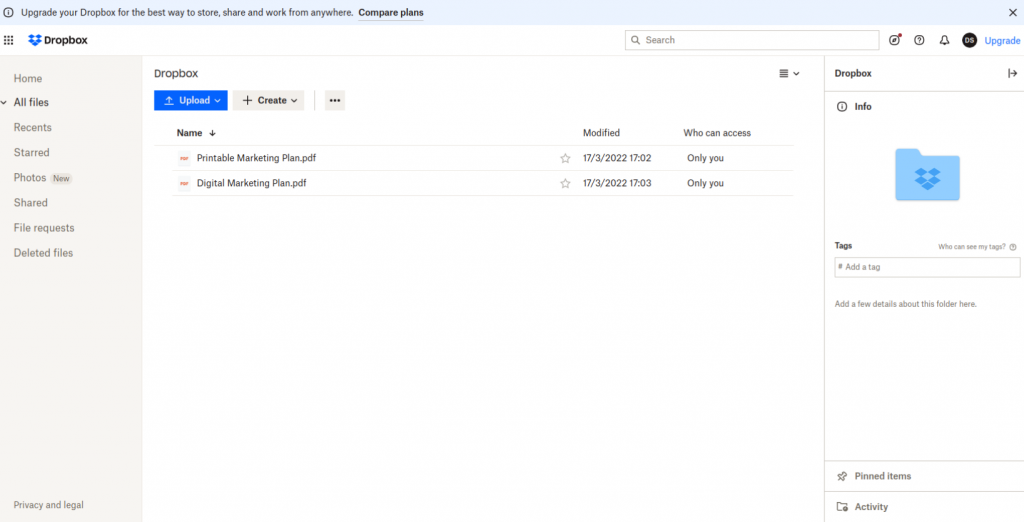Open the more options ellipsis button

point(335,100)
